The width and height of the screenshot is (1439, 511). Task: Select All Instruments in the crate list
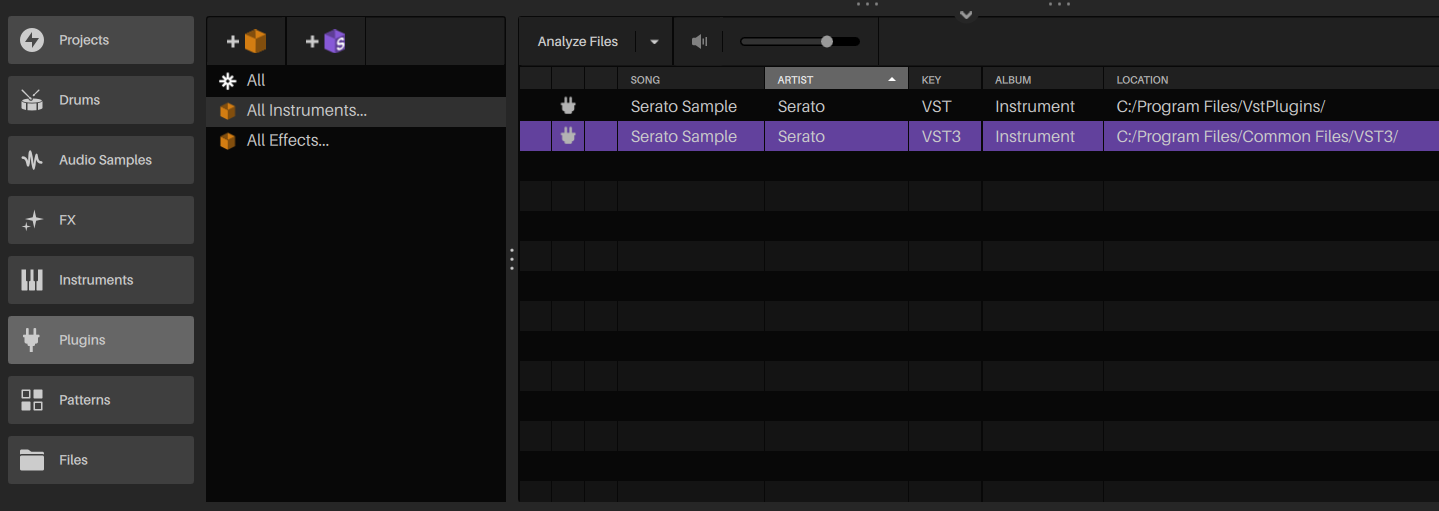point(356,111)
